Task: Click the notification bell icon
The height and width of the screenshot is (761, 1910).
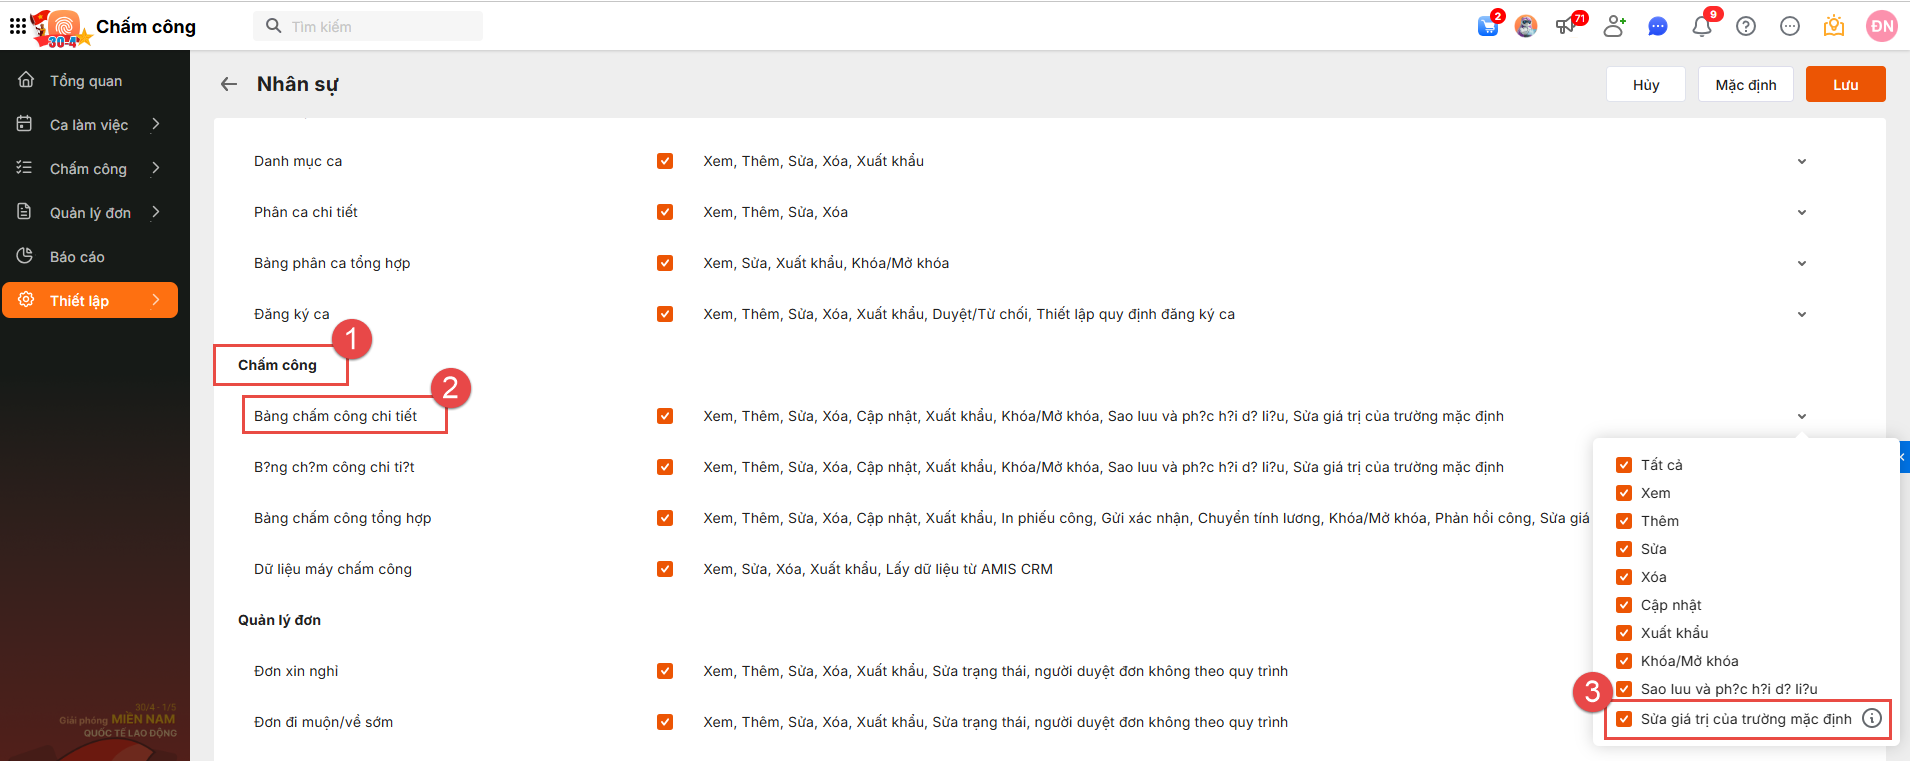Action: click(1701, 27)
